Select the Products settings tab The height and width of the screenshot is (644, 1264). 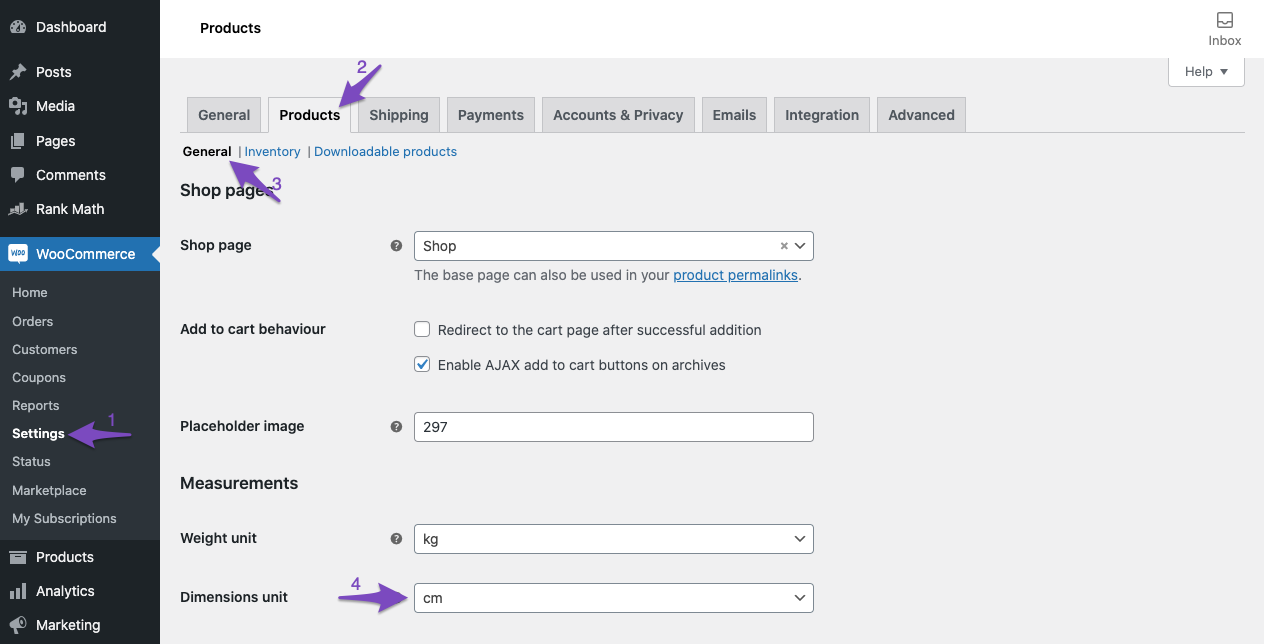coord(310,115)
